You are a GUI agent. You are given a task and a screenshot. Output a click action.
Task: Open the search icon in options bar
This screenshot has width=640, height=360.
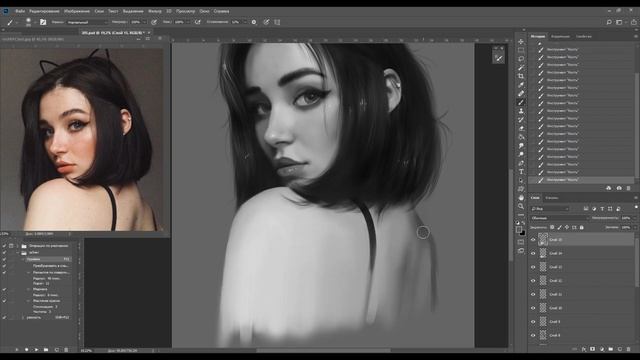[x=609, y=22]
